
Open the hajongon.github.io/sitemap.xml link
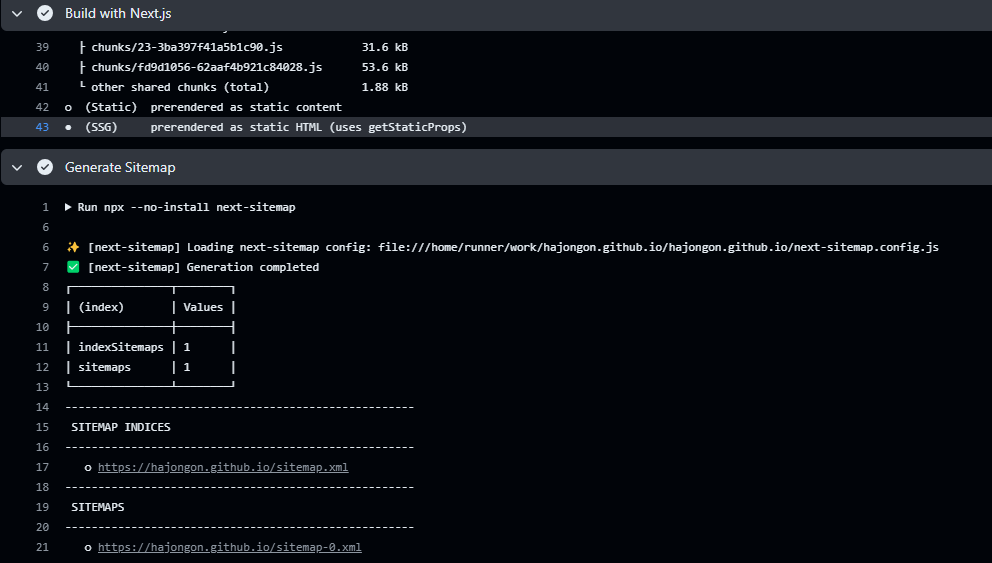point(222,467)
